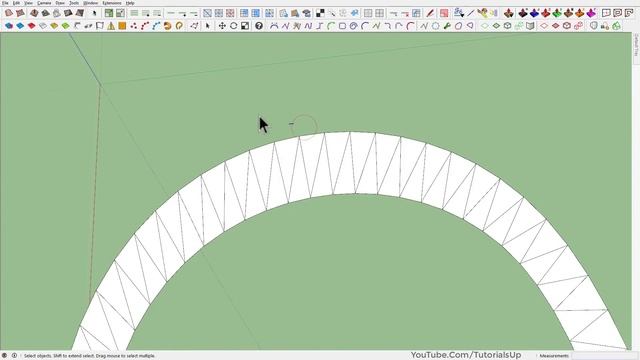This screenshot has width=640, height=360.
Task: Click the red dotted curve icon
Action: pos(145,26)
